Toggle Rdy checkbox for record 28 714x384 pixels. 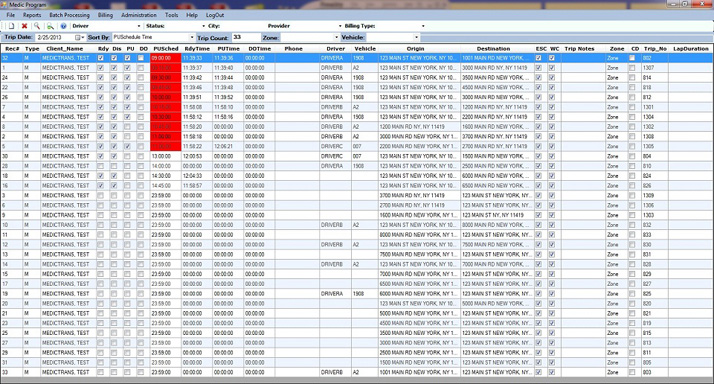[x=101, y=166]
